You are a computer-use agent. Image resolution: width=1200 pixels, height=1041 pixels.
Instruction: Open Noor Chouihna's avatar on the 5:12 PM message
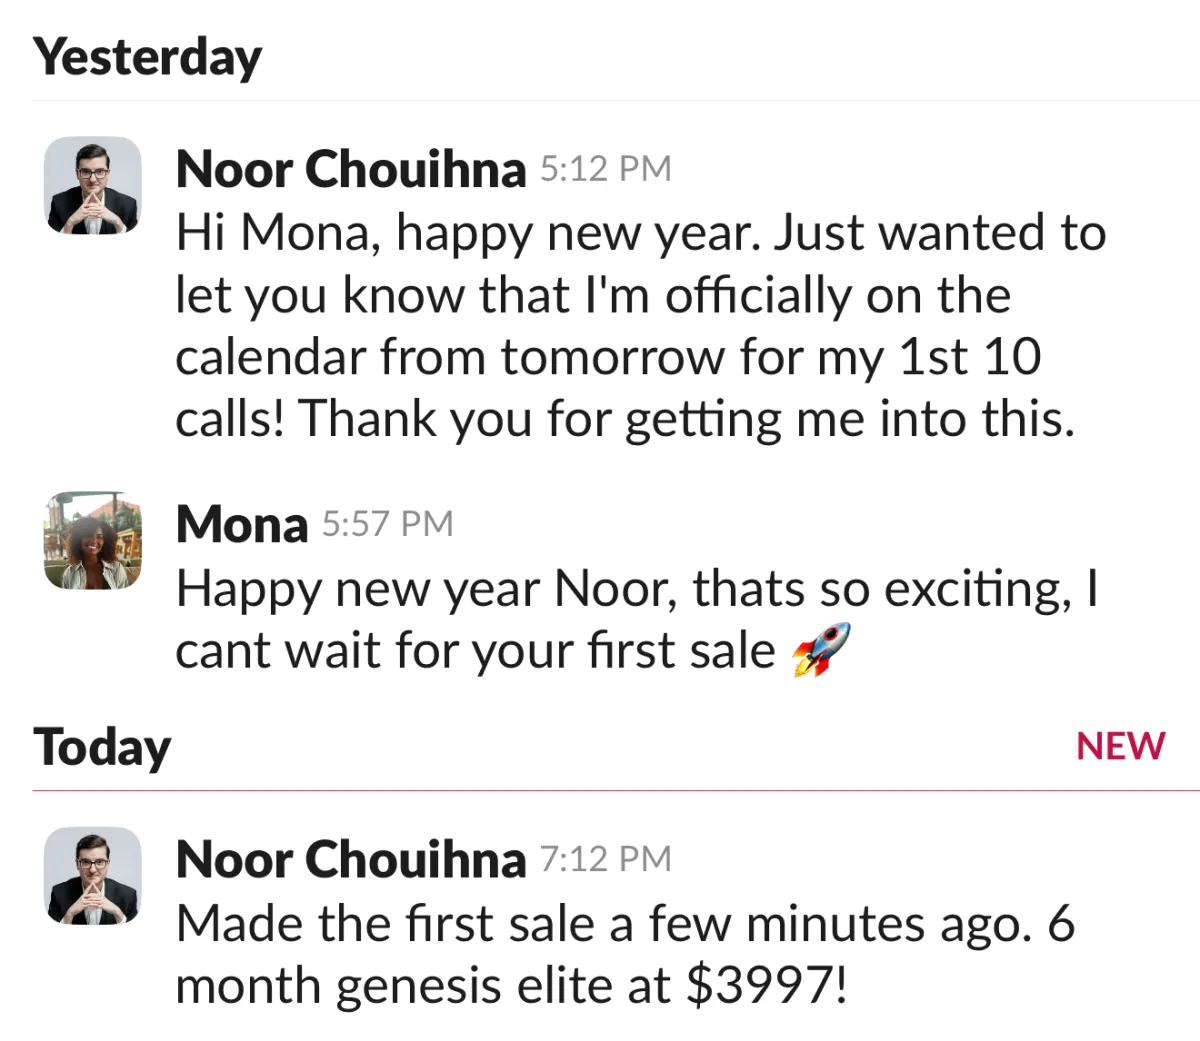click(x=93, y=186)
